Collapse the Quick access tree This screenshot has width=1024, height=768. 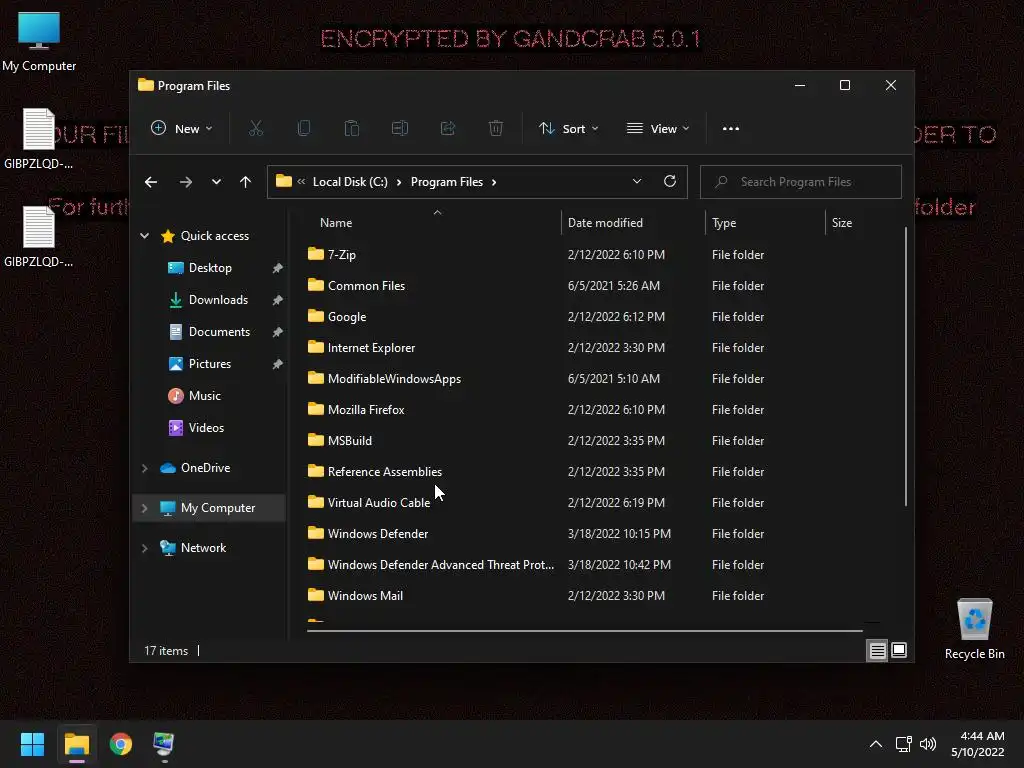pyautogui.click(x=144, y=236)
